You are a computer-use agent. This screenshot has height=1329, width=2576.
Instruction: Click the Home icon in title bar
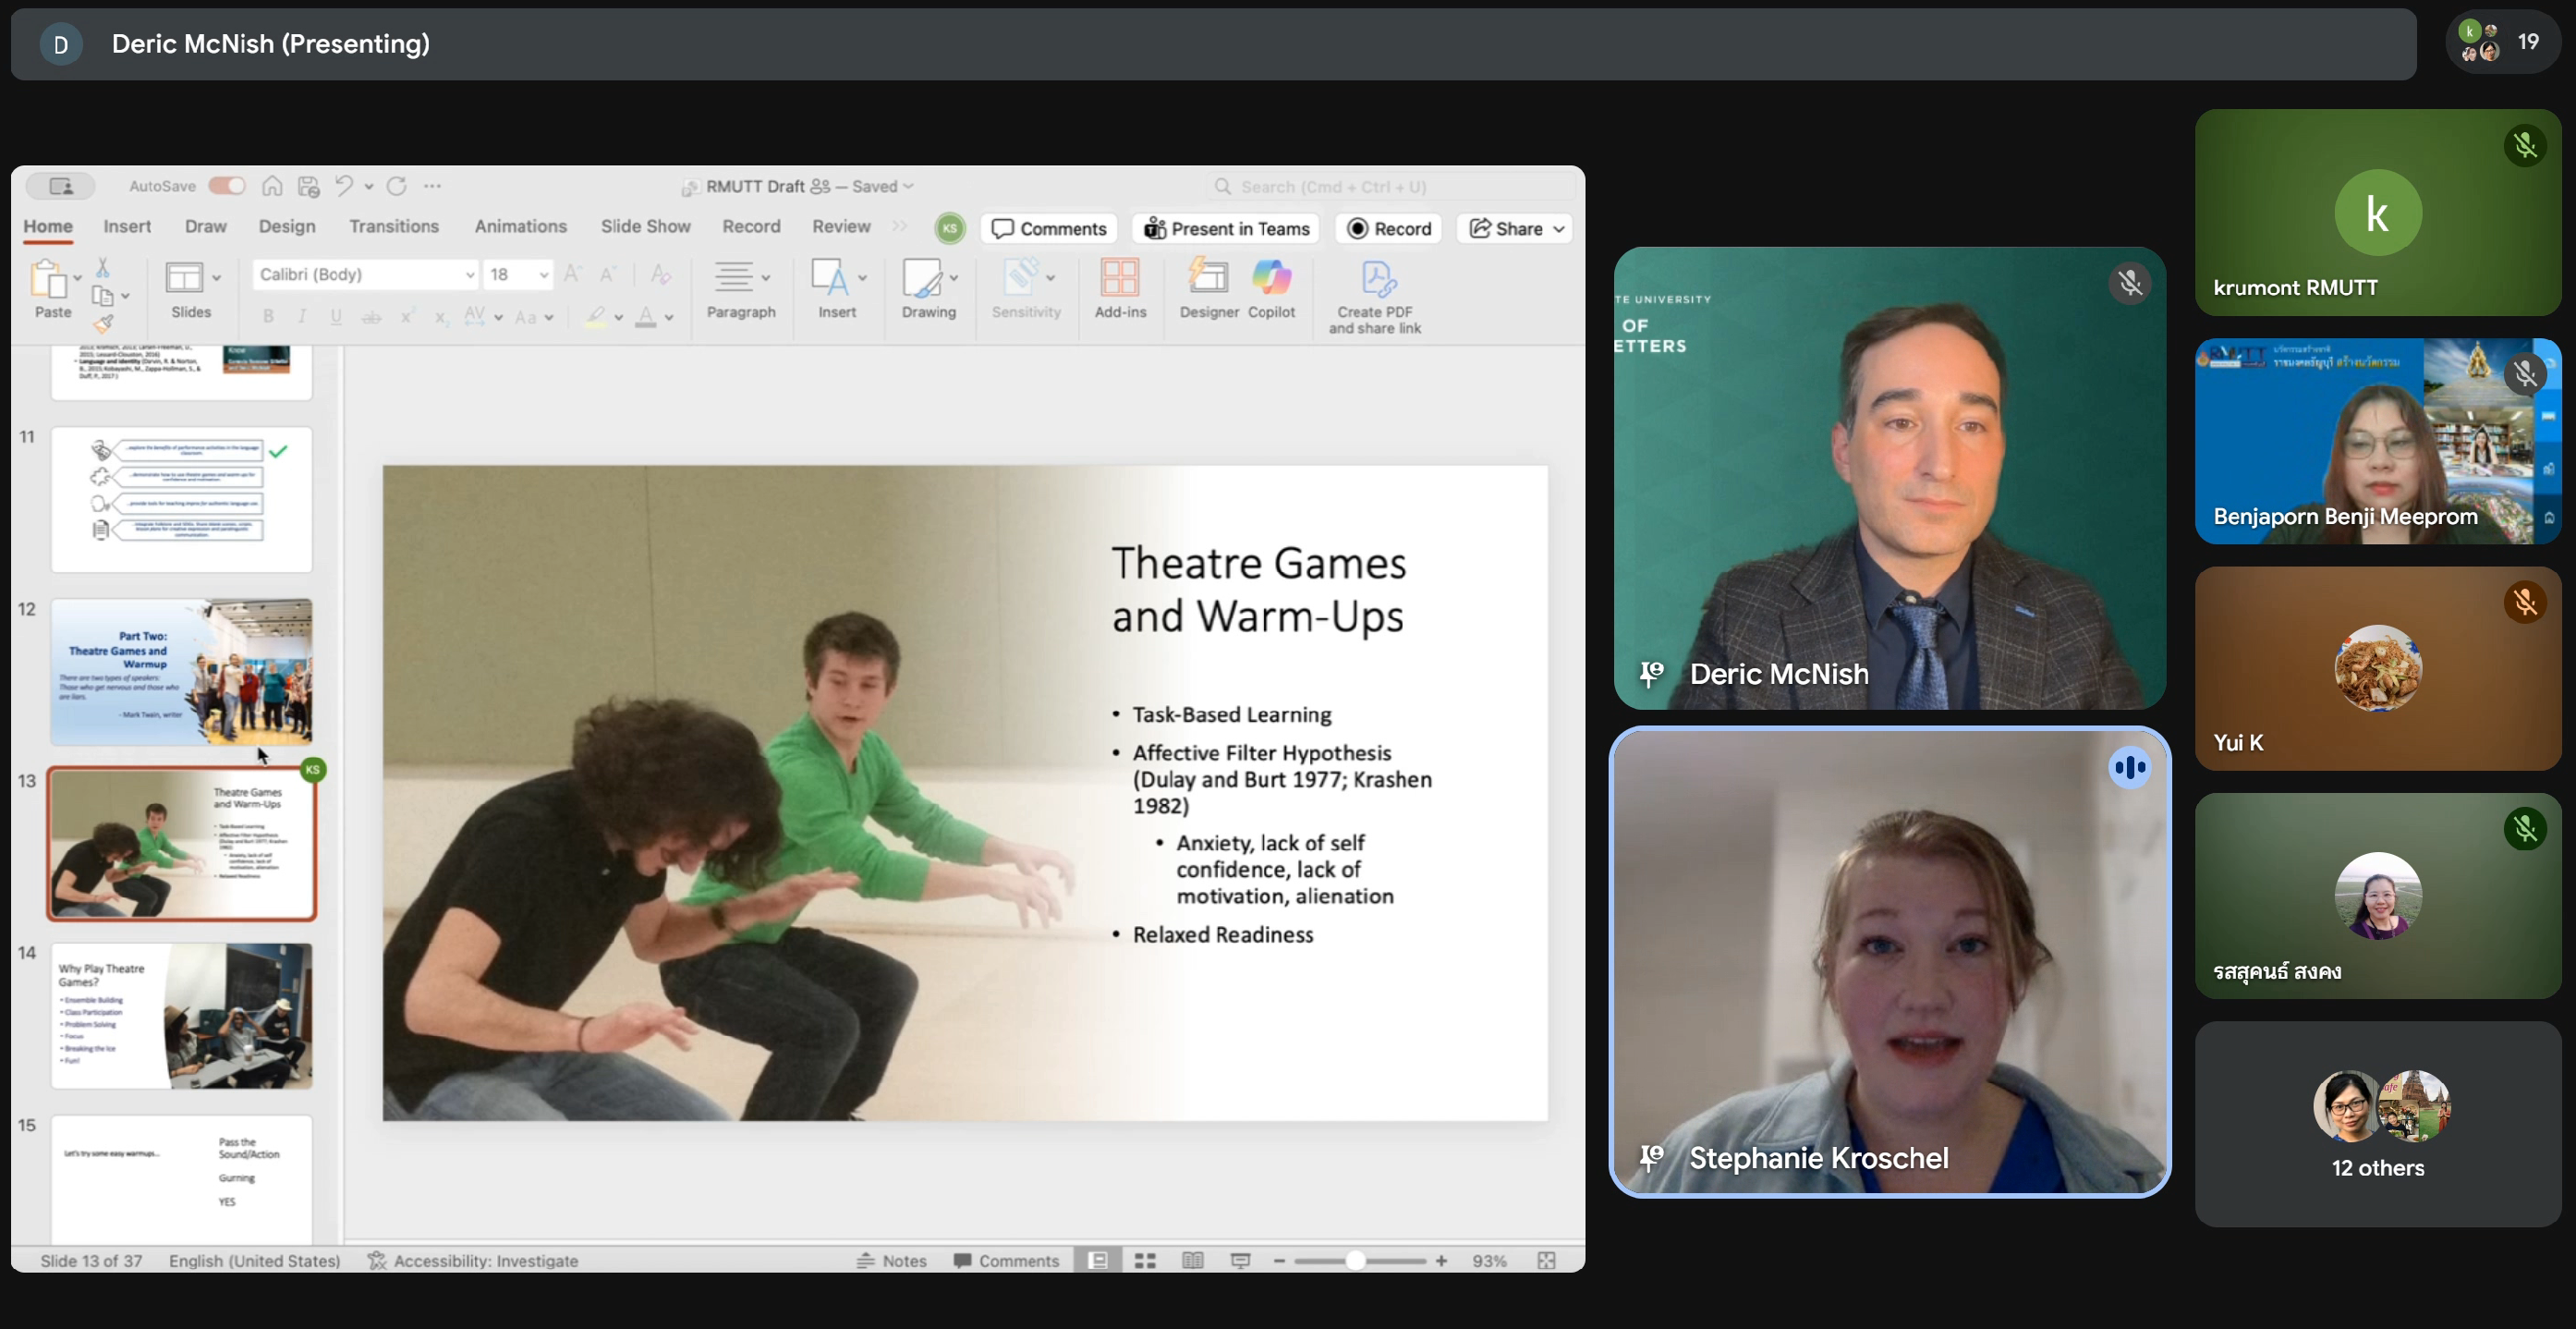(x=272, y=186)
